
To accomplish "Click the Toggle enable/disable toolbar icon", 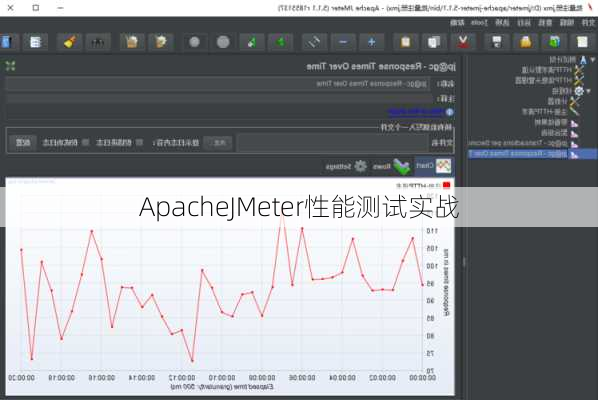I will point(314,42).
